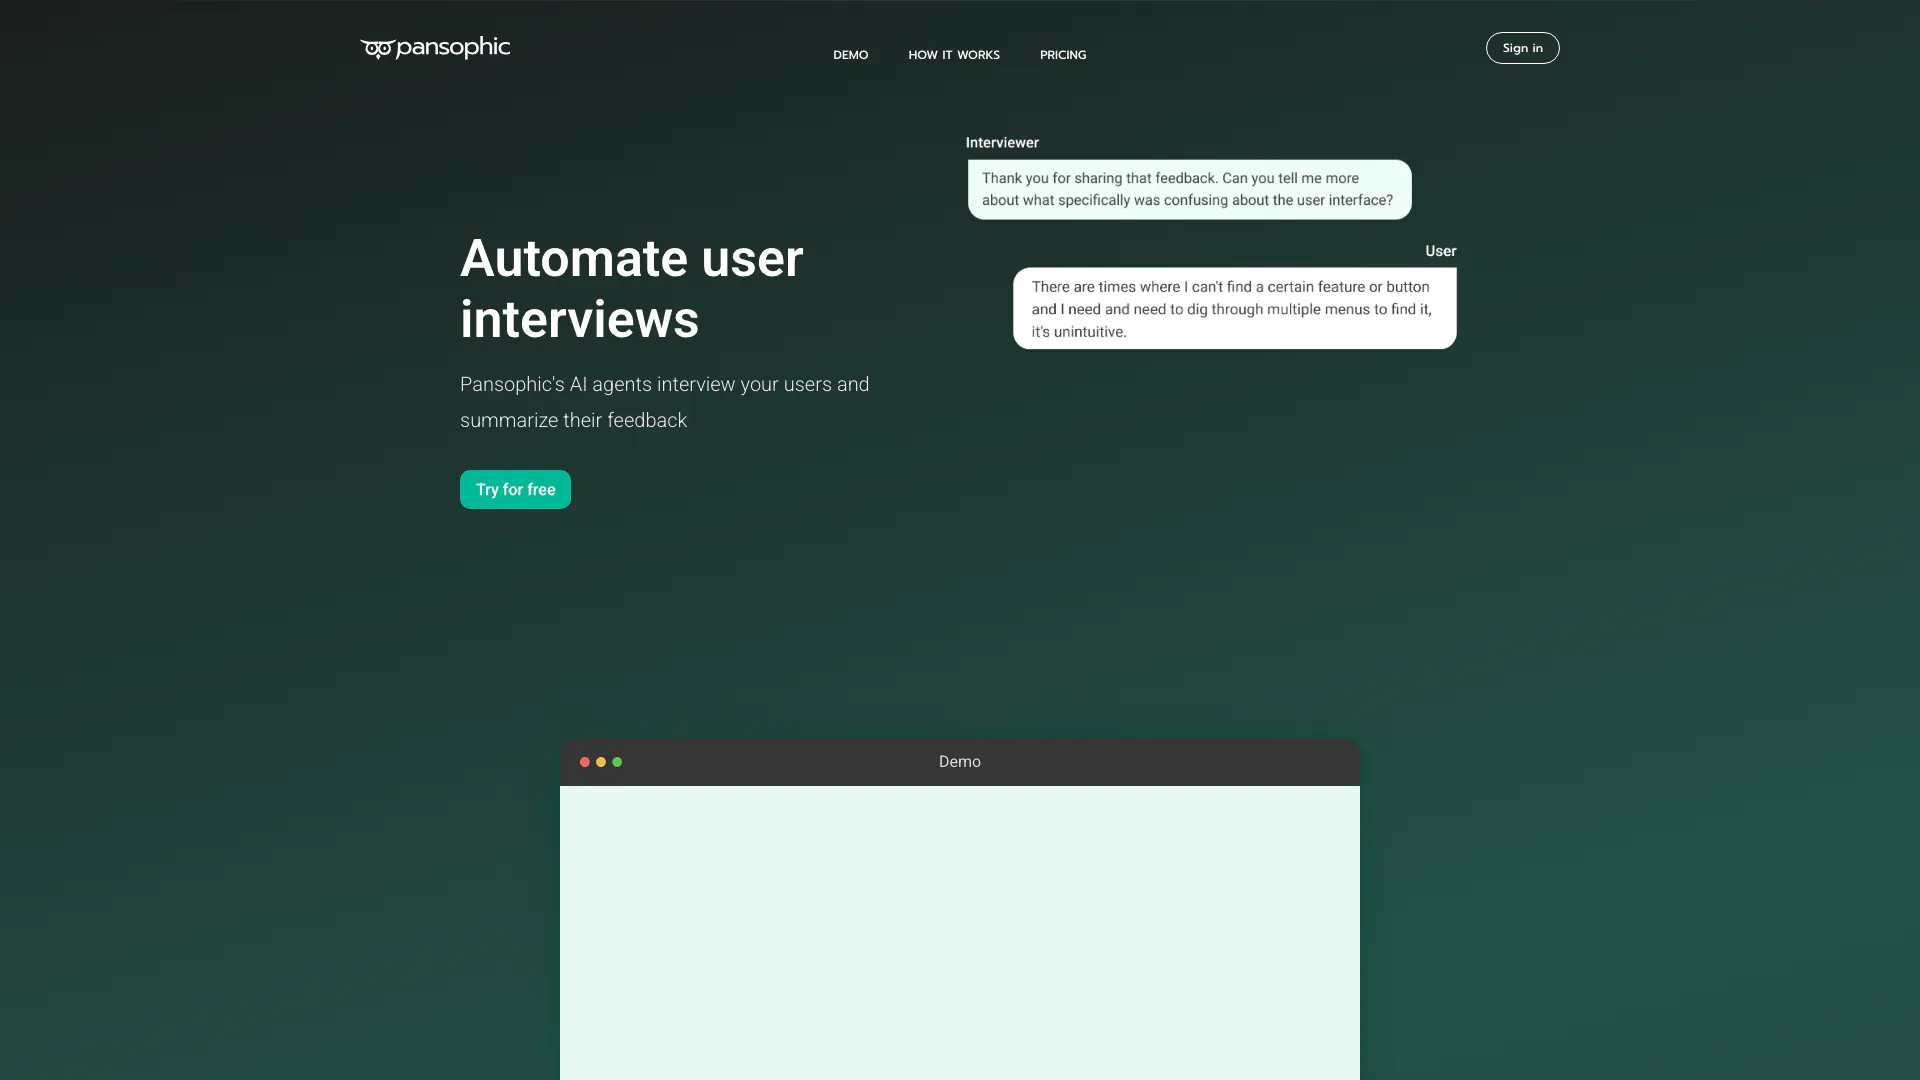Click the green dot in Demo window
The image size is (1920, 1080).
[617, 762]
